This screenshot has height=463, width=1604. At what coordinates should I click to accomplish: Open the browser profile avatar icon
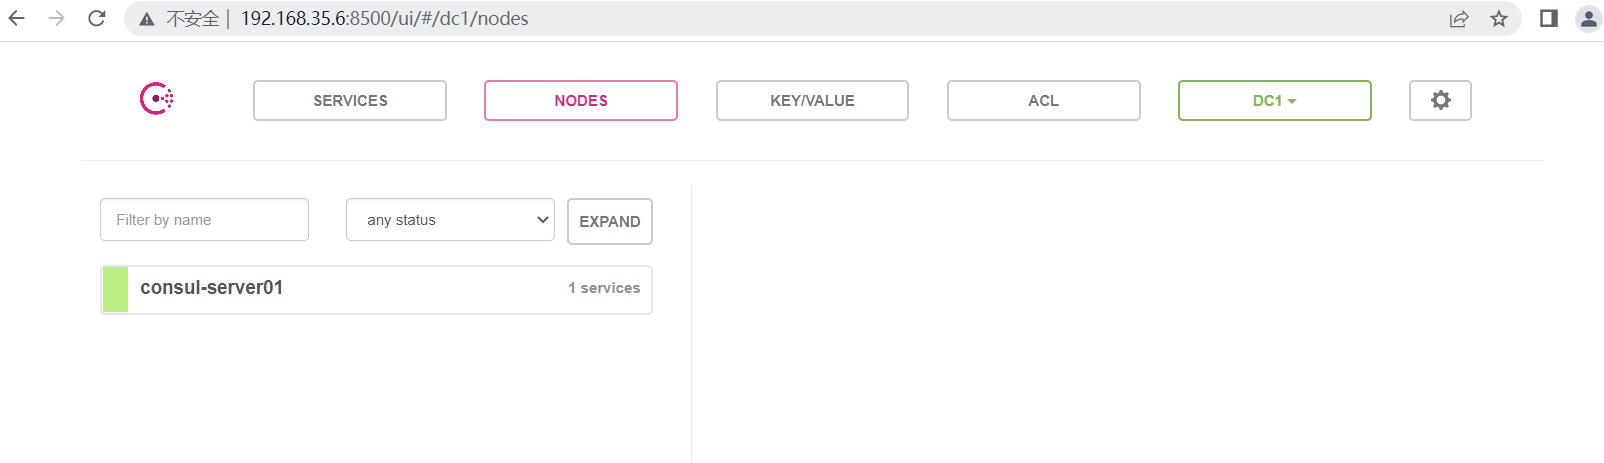[x=1588, y=18]
